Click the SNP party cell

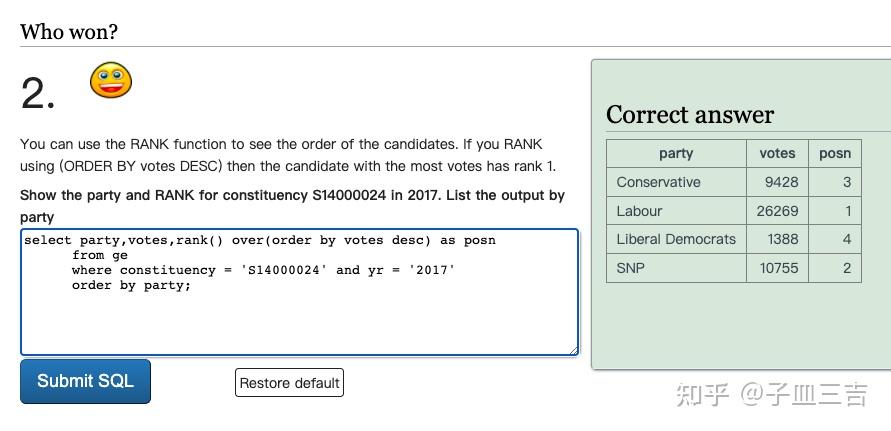pos(631,268)
